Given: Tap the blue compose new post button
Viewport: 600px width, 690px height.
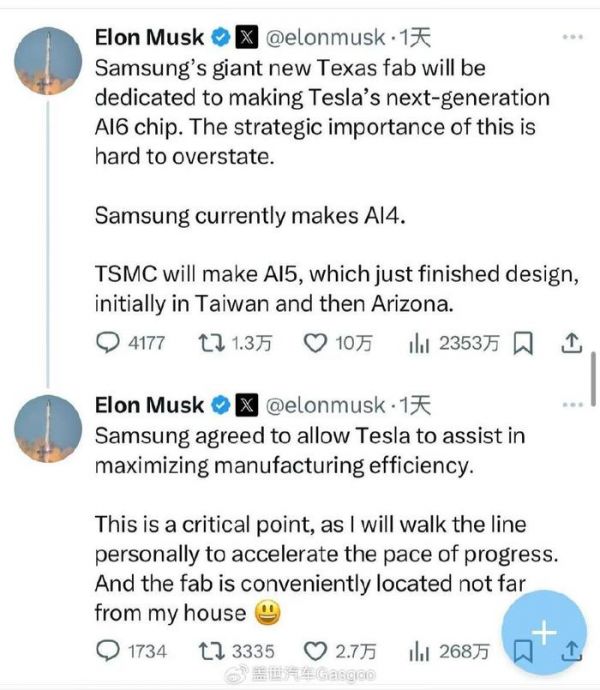Looking at the screenshot, I should tap(543, 632).
